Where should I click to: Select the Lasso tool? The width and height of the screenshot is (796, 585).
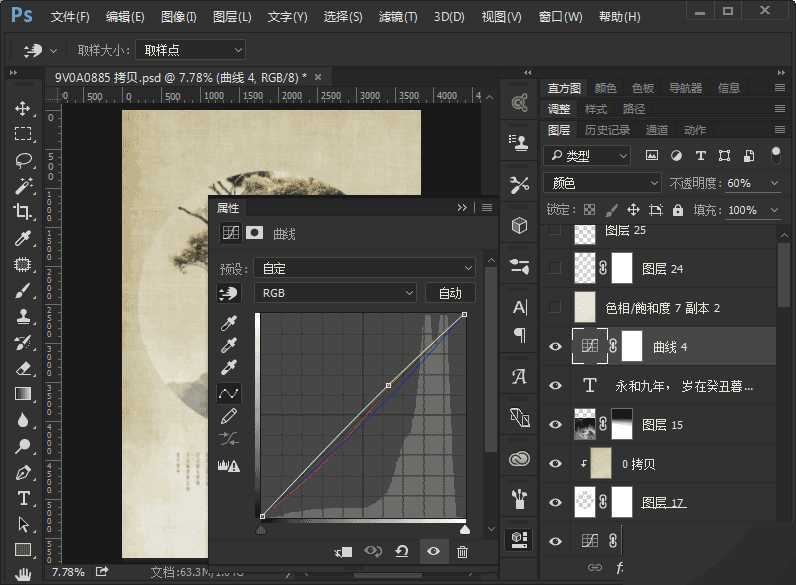[x=23, y=160]
